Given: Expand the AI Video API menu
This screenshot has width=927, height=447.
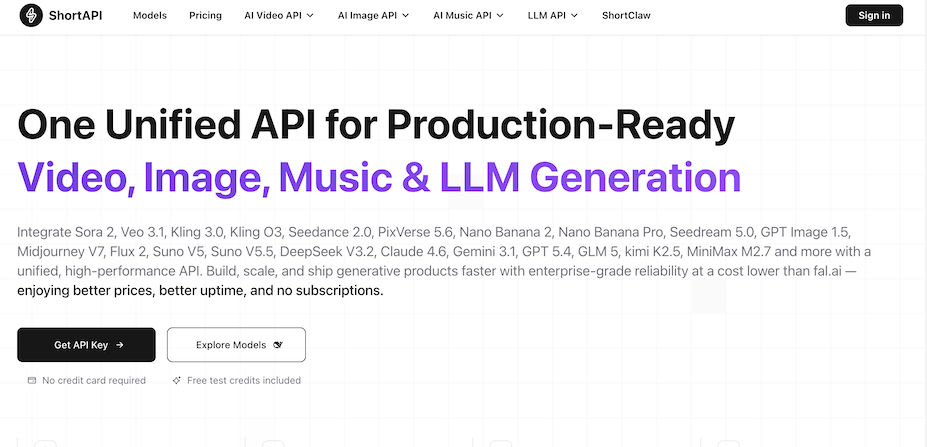Looking at the screenshot, I should [x=279, y=16].
